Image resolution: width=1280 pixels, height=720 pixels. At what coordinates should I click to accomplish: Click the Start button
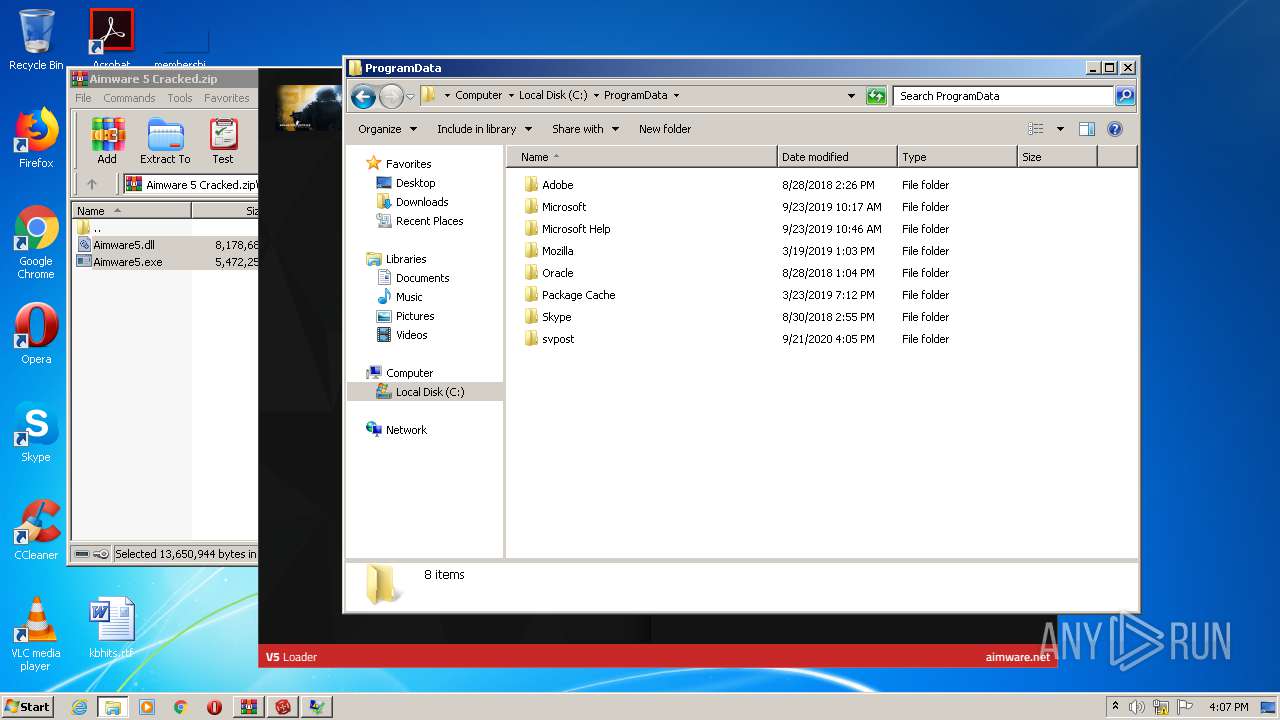pyautogui.click(x=28, y=707)
